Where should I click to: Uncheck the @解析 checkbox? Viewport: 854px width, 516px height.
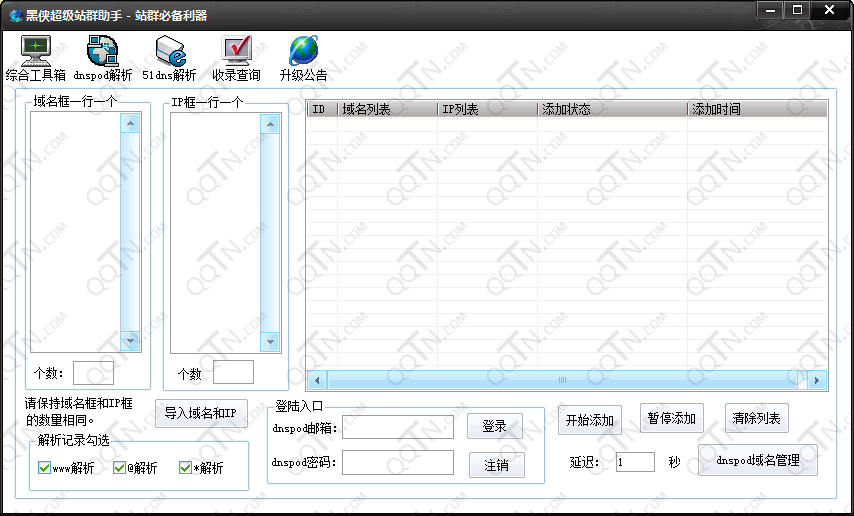pyautogui.click(x=119, y=468)
